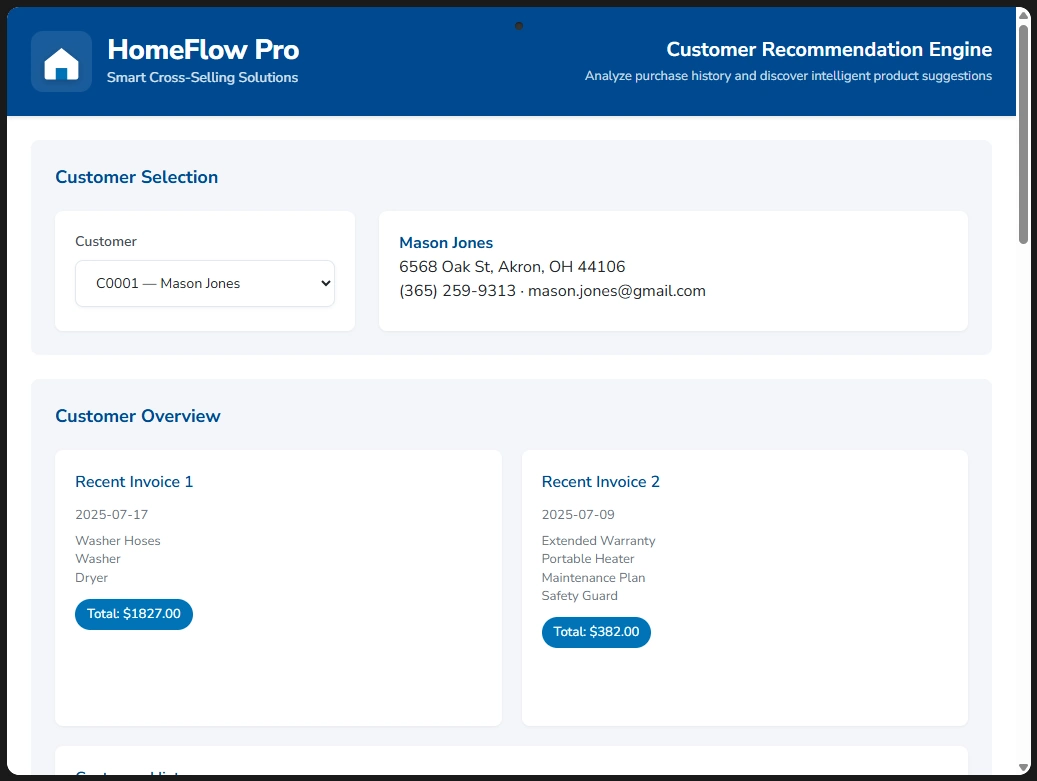Viewport: 1037px width, 781px height.
Task: Select the Recent Invoice 2 title
Action: (600, 482)
